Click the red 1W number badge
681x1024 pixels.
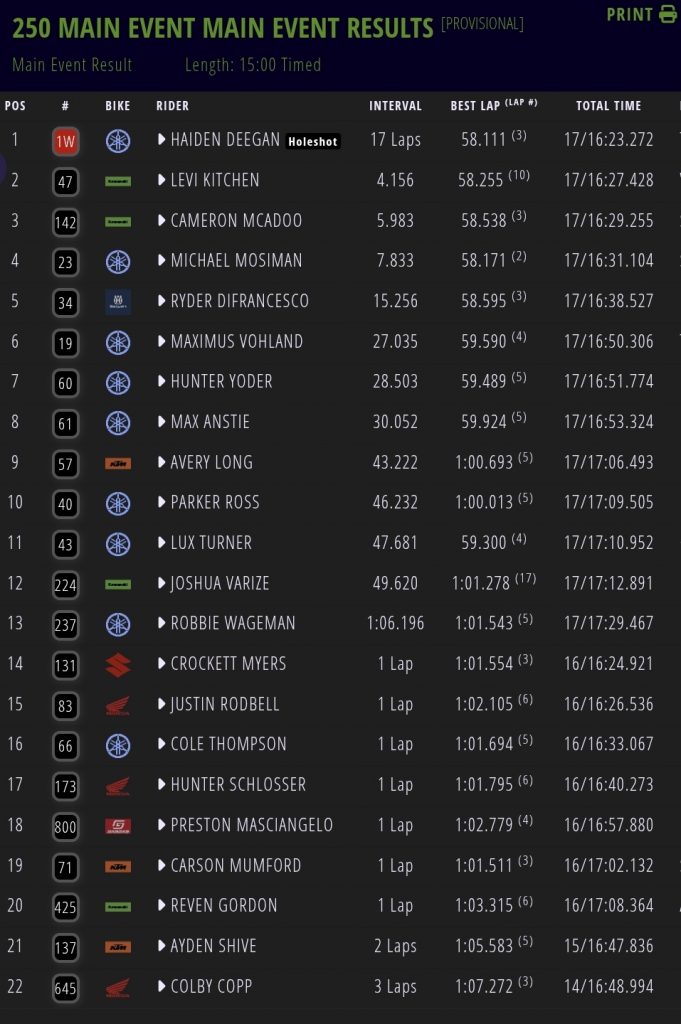click(65, 141)
